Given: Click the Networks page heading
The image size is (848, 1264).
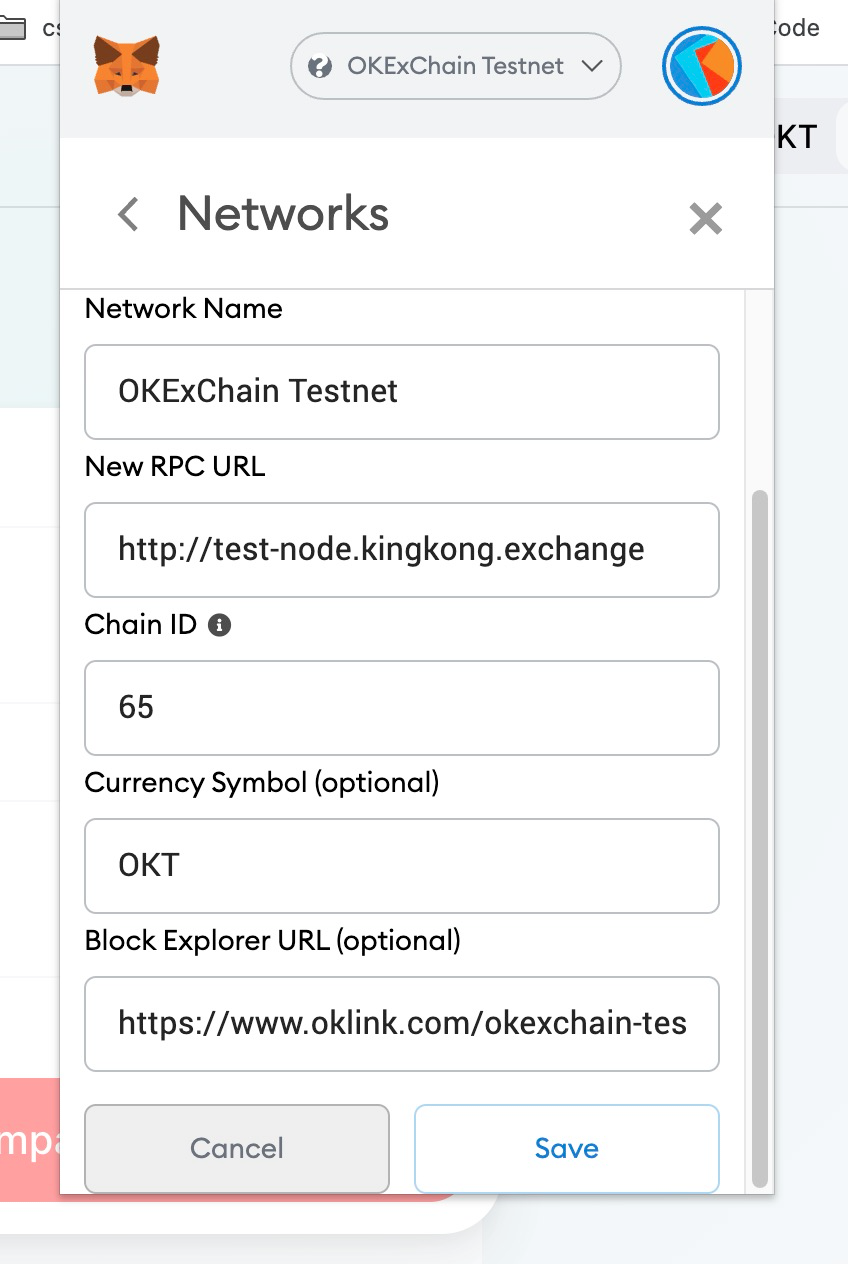Looking at the screenshot, I should tap(283, 214).
